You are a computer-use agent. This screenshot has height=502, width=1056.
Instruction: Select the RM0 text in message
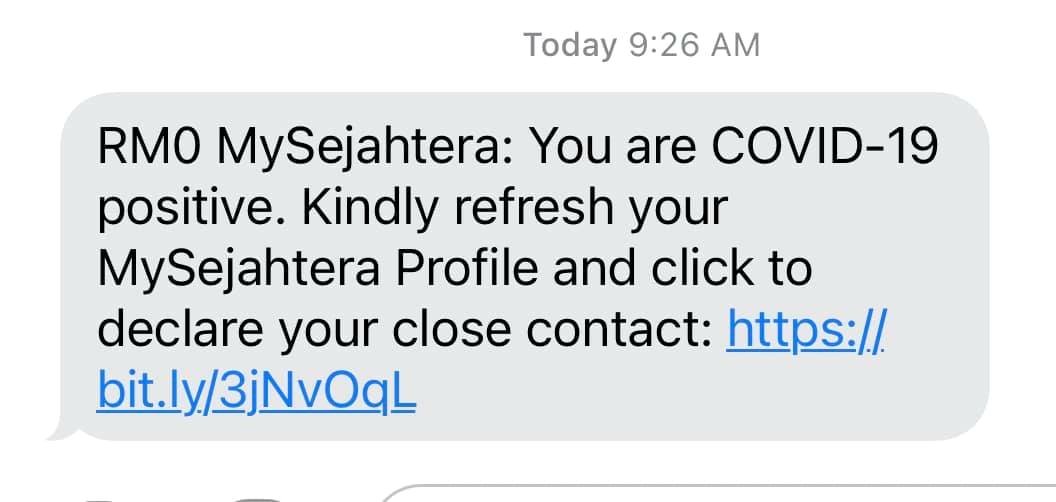(x=149, y=148)
